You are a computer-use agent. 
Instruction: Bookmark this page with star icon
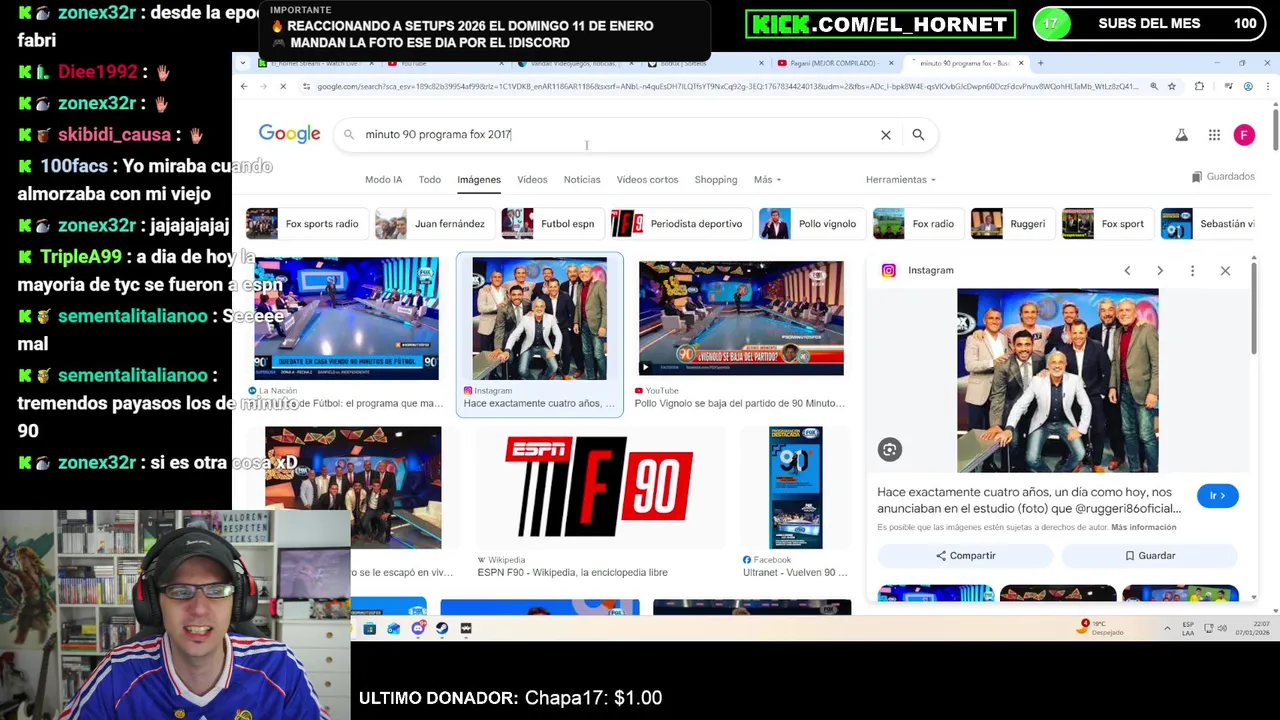(x=1172, y=87)
